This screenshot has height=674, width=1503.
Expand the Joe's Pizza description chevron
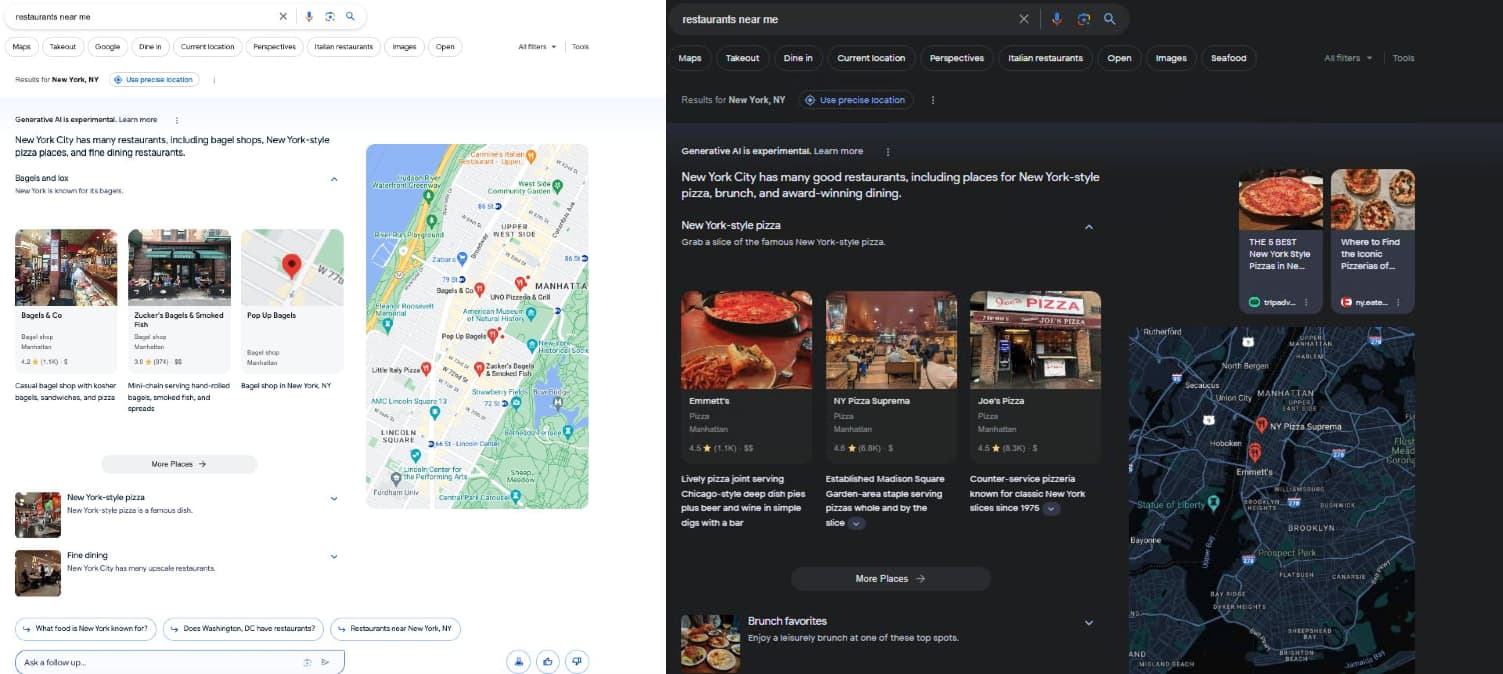[x=1051, y=508]
